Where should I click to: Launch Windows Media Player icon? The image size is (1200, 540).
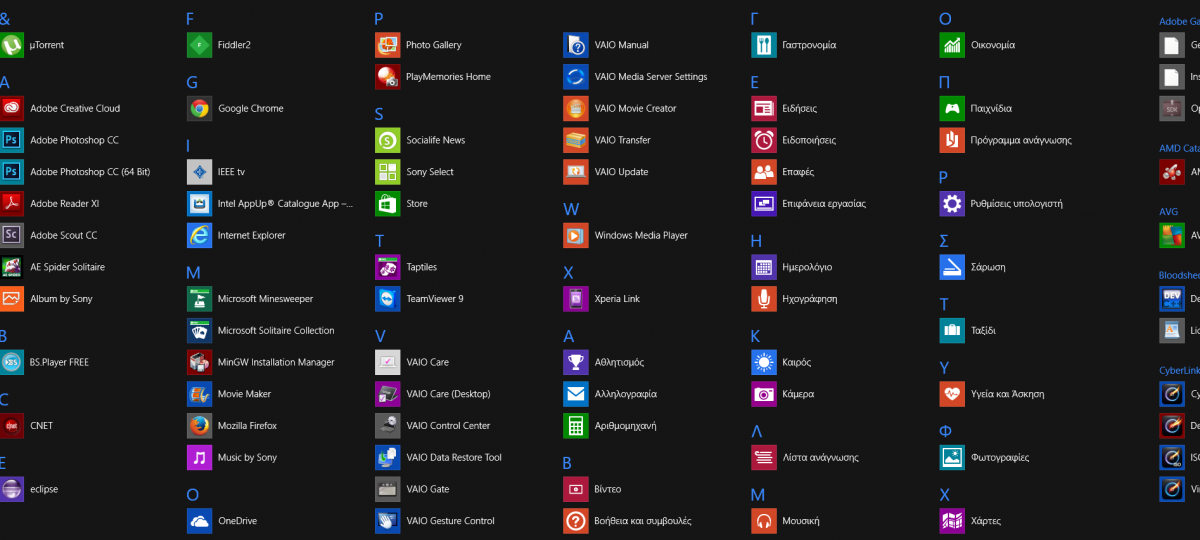576,235
